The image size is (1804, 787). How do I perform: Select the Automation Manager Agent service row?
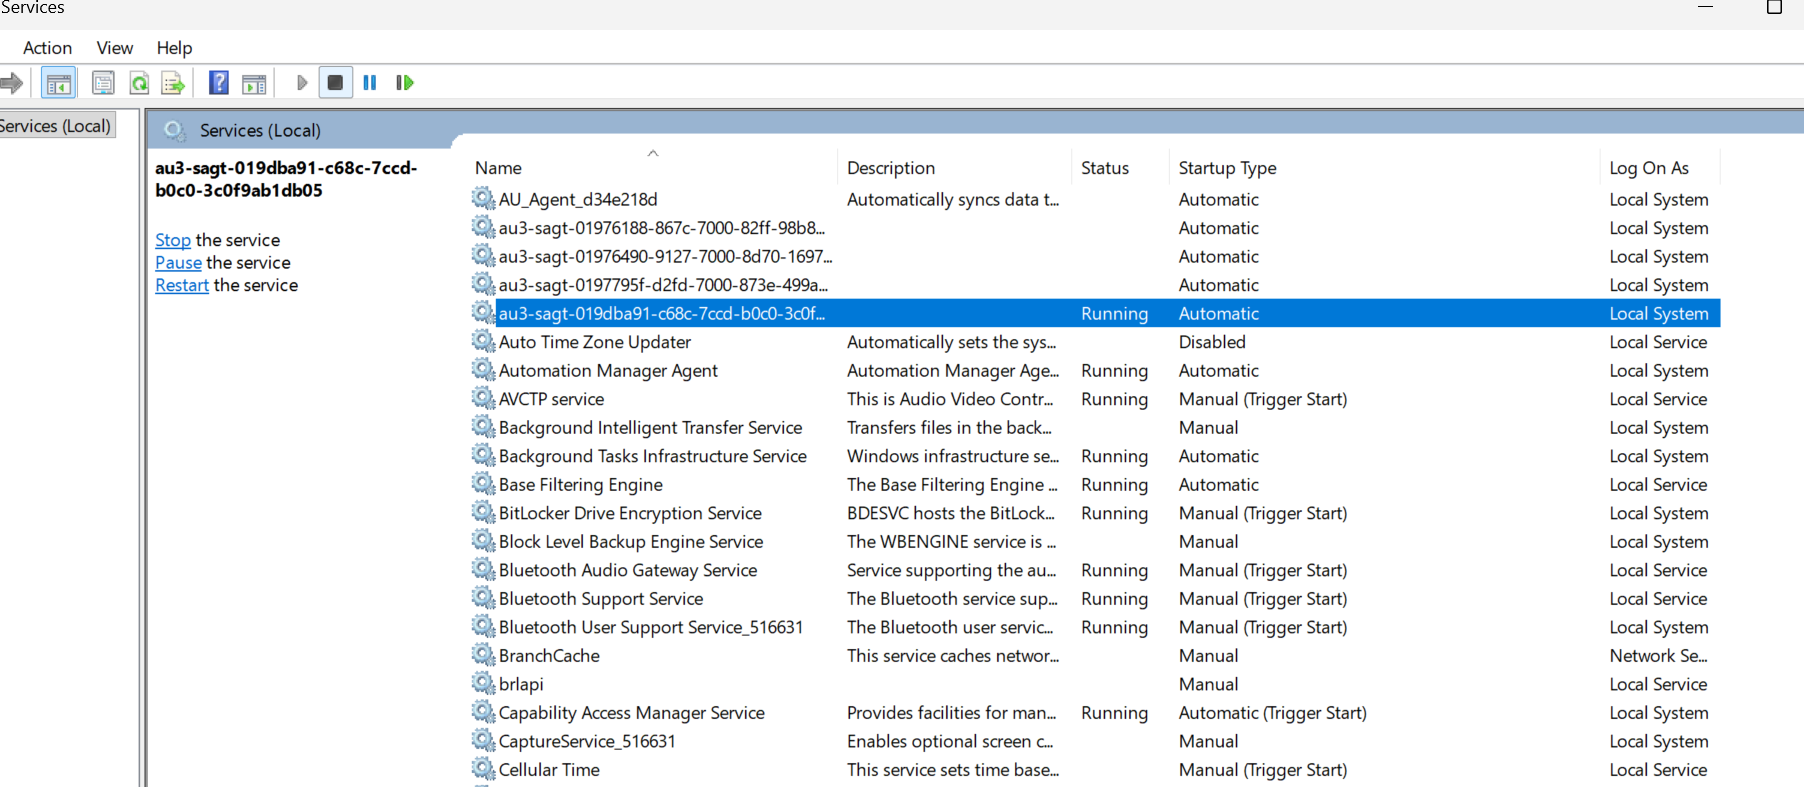(x=1095, y=370)
